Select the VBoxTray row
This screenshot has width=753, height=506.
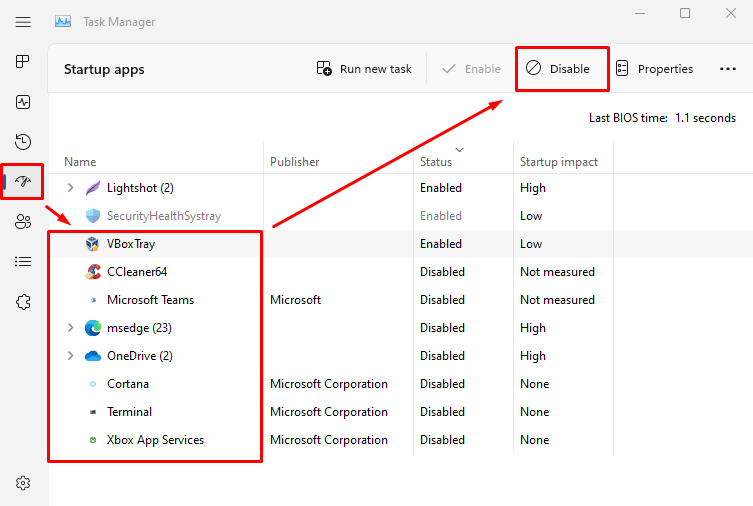pos(401,244)
